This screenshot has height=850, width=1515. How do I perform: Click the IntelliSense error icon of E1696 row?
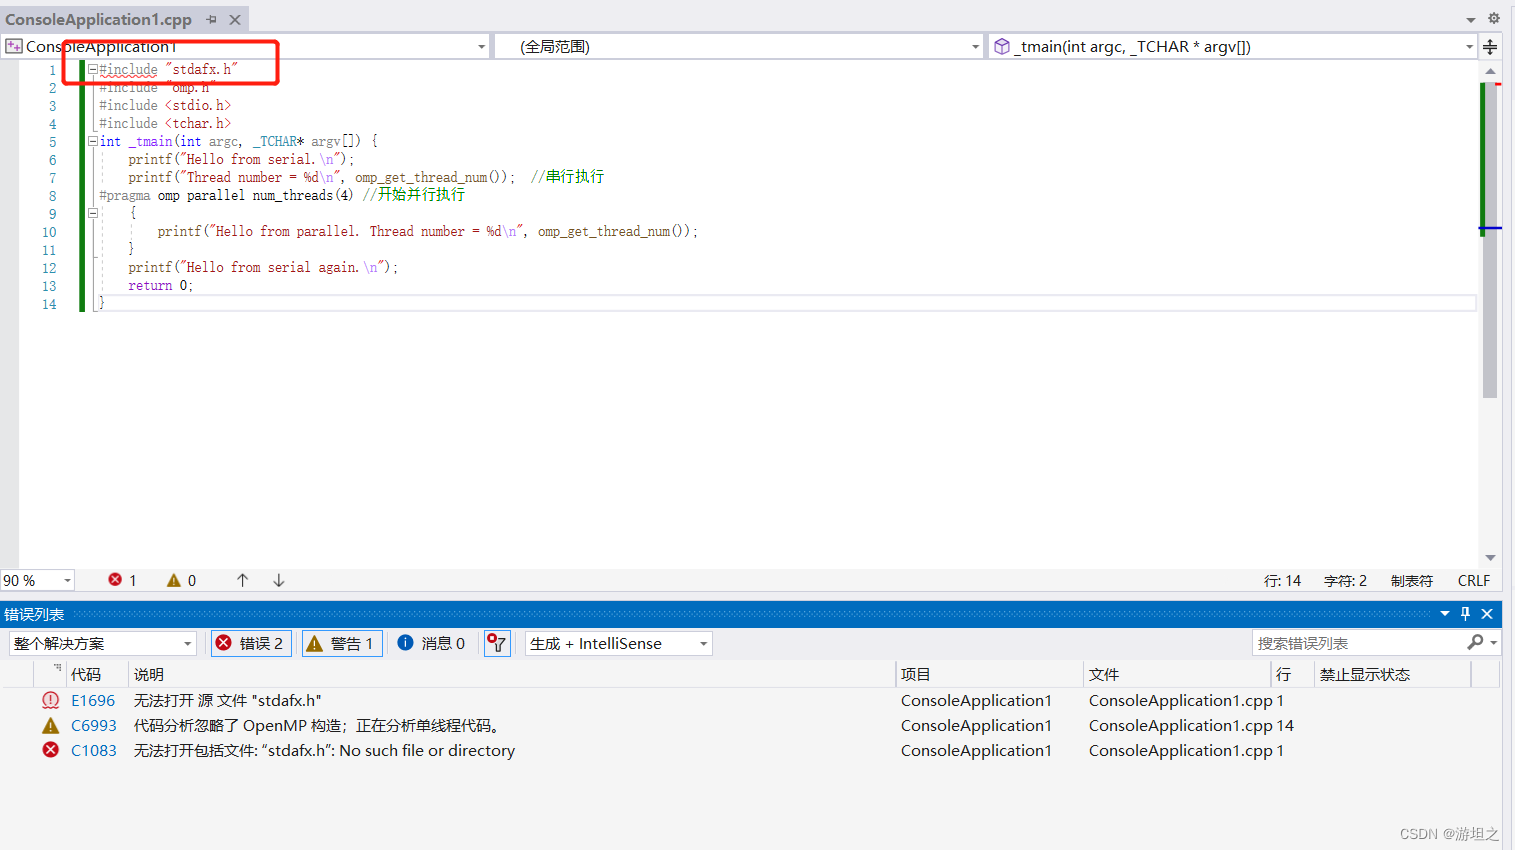coord(50,701)
